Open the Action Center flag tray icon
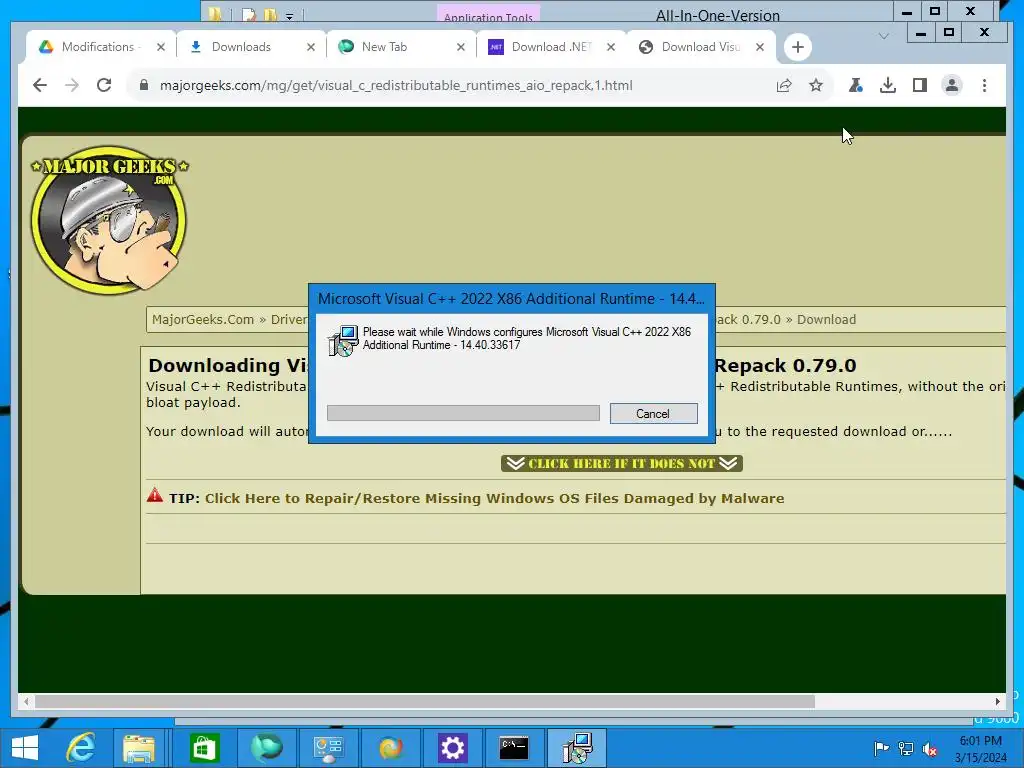This screenshot has width=1024, height=768. click(881, 748)
